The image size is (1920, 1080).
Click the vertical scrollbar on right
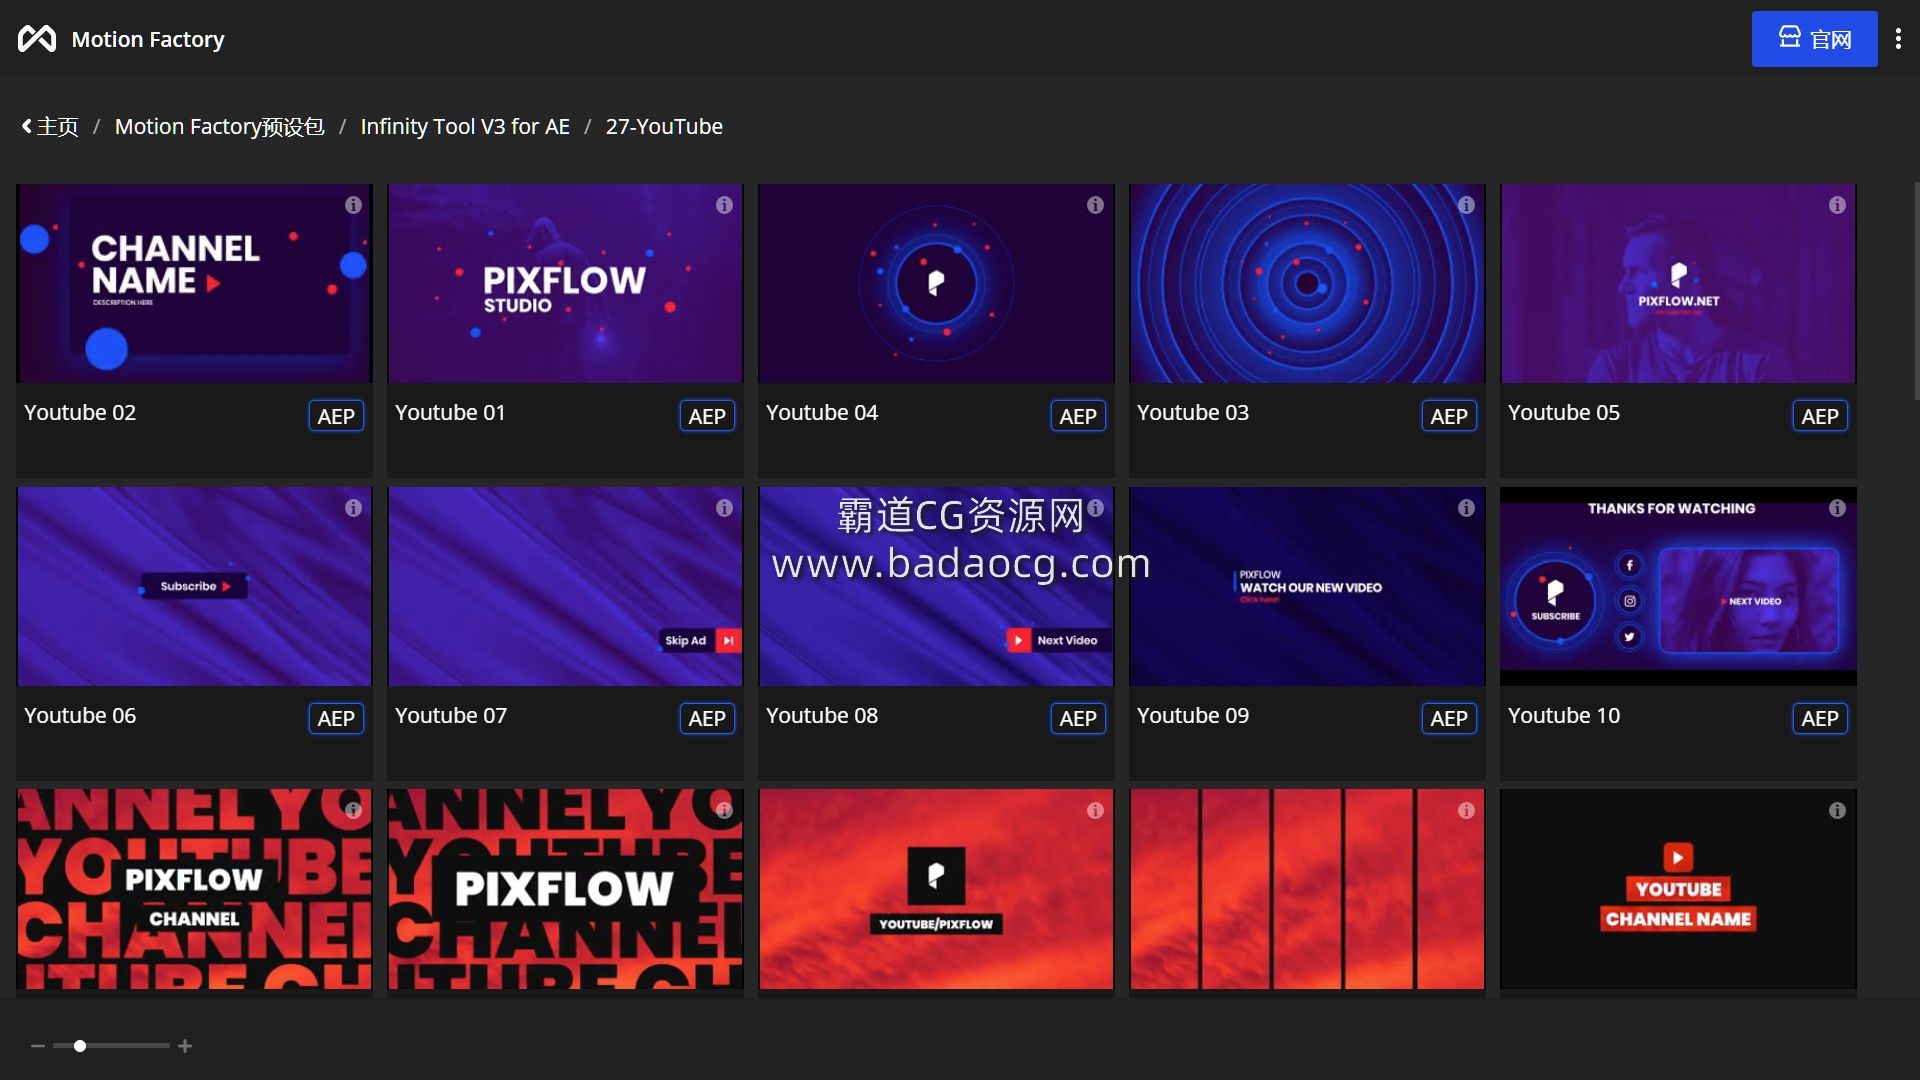tap(1916, 290)
